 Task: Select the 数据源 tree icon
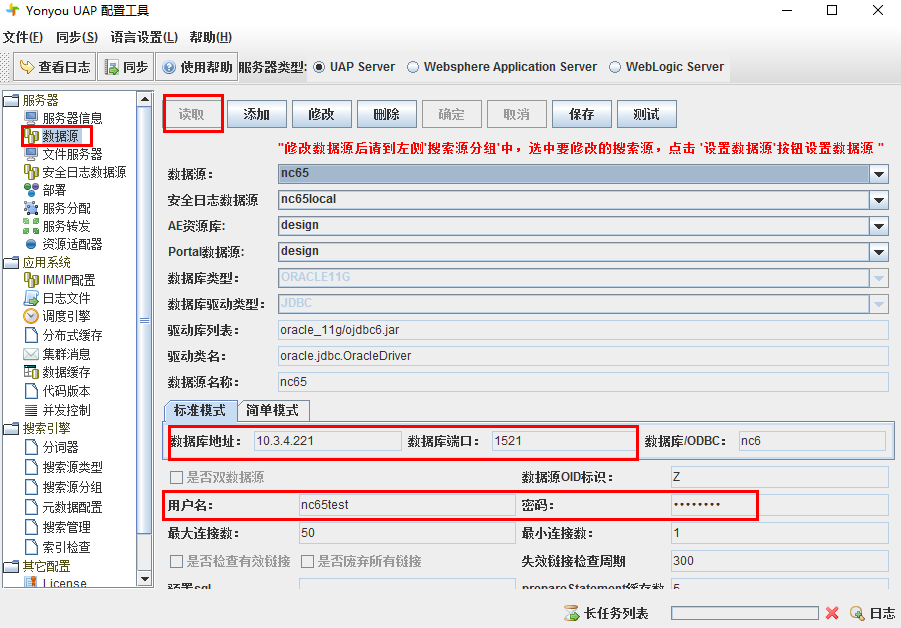(x=31, y=136)
